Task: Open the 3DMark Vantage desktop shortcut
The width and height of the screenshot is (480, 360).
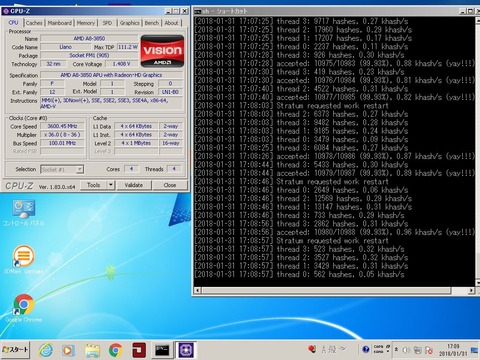Action: (x=23, y=260)
